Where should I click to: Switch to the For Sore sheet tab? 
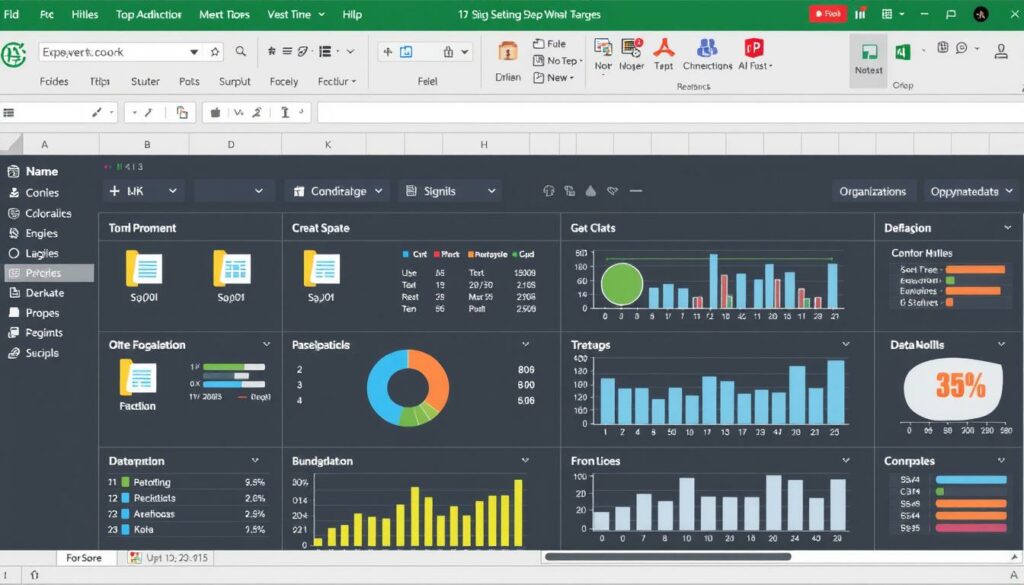coord(84,558)
